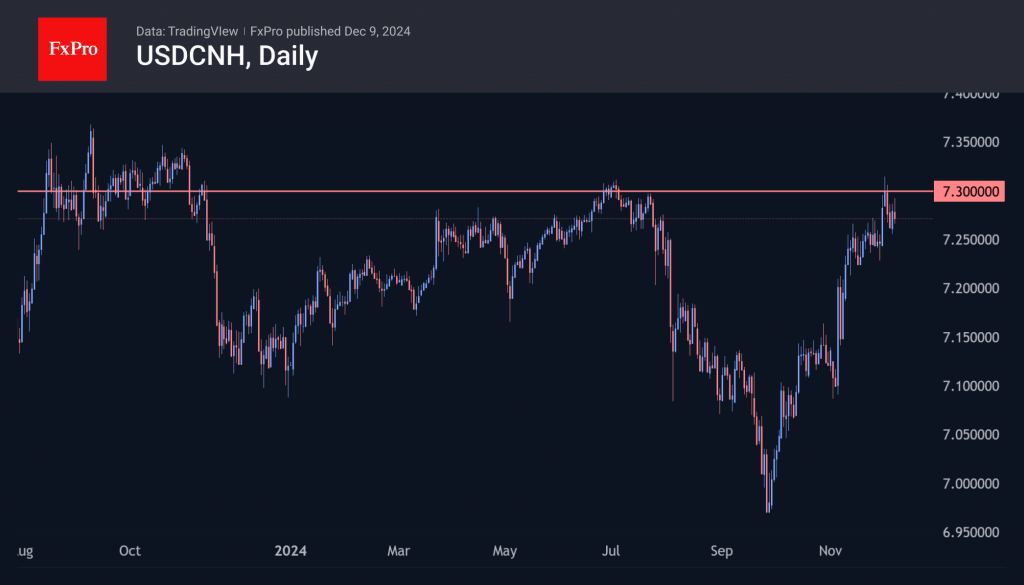Click the Sep label on time axis
This screenshot has width=1024, height=585.
722,551
